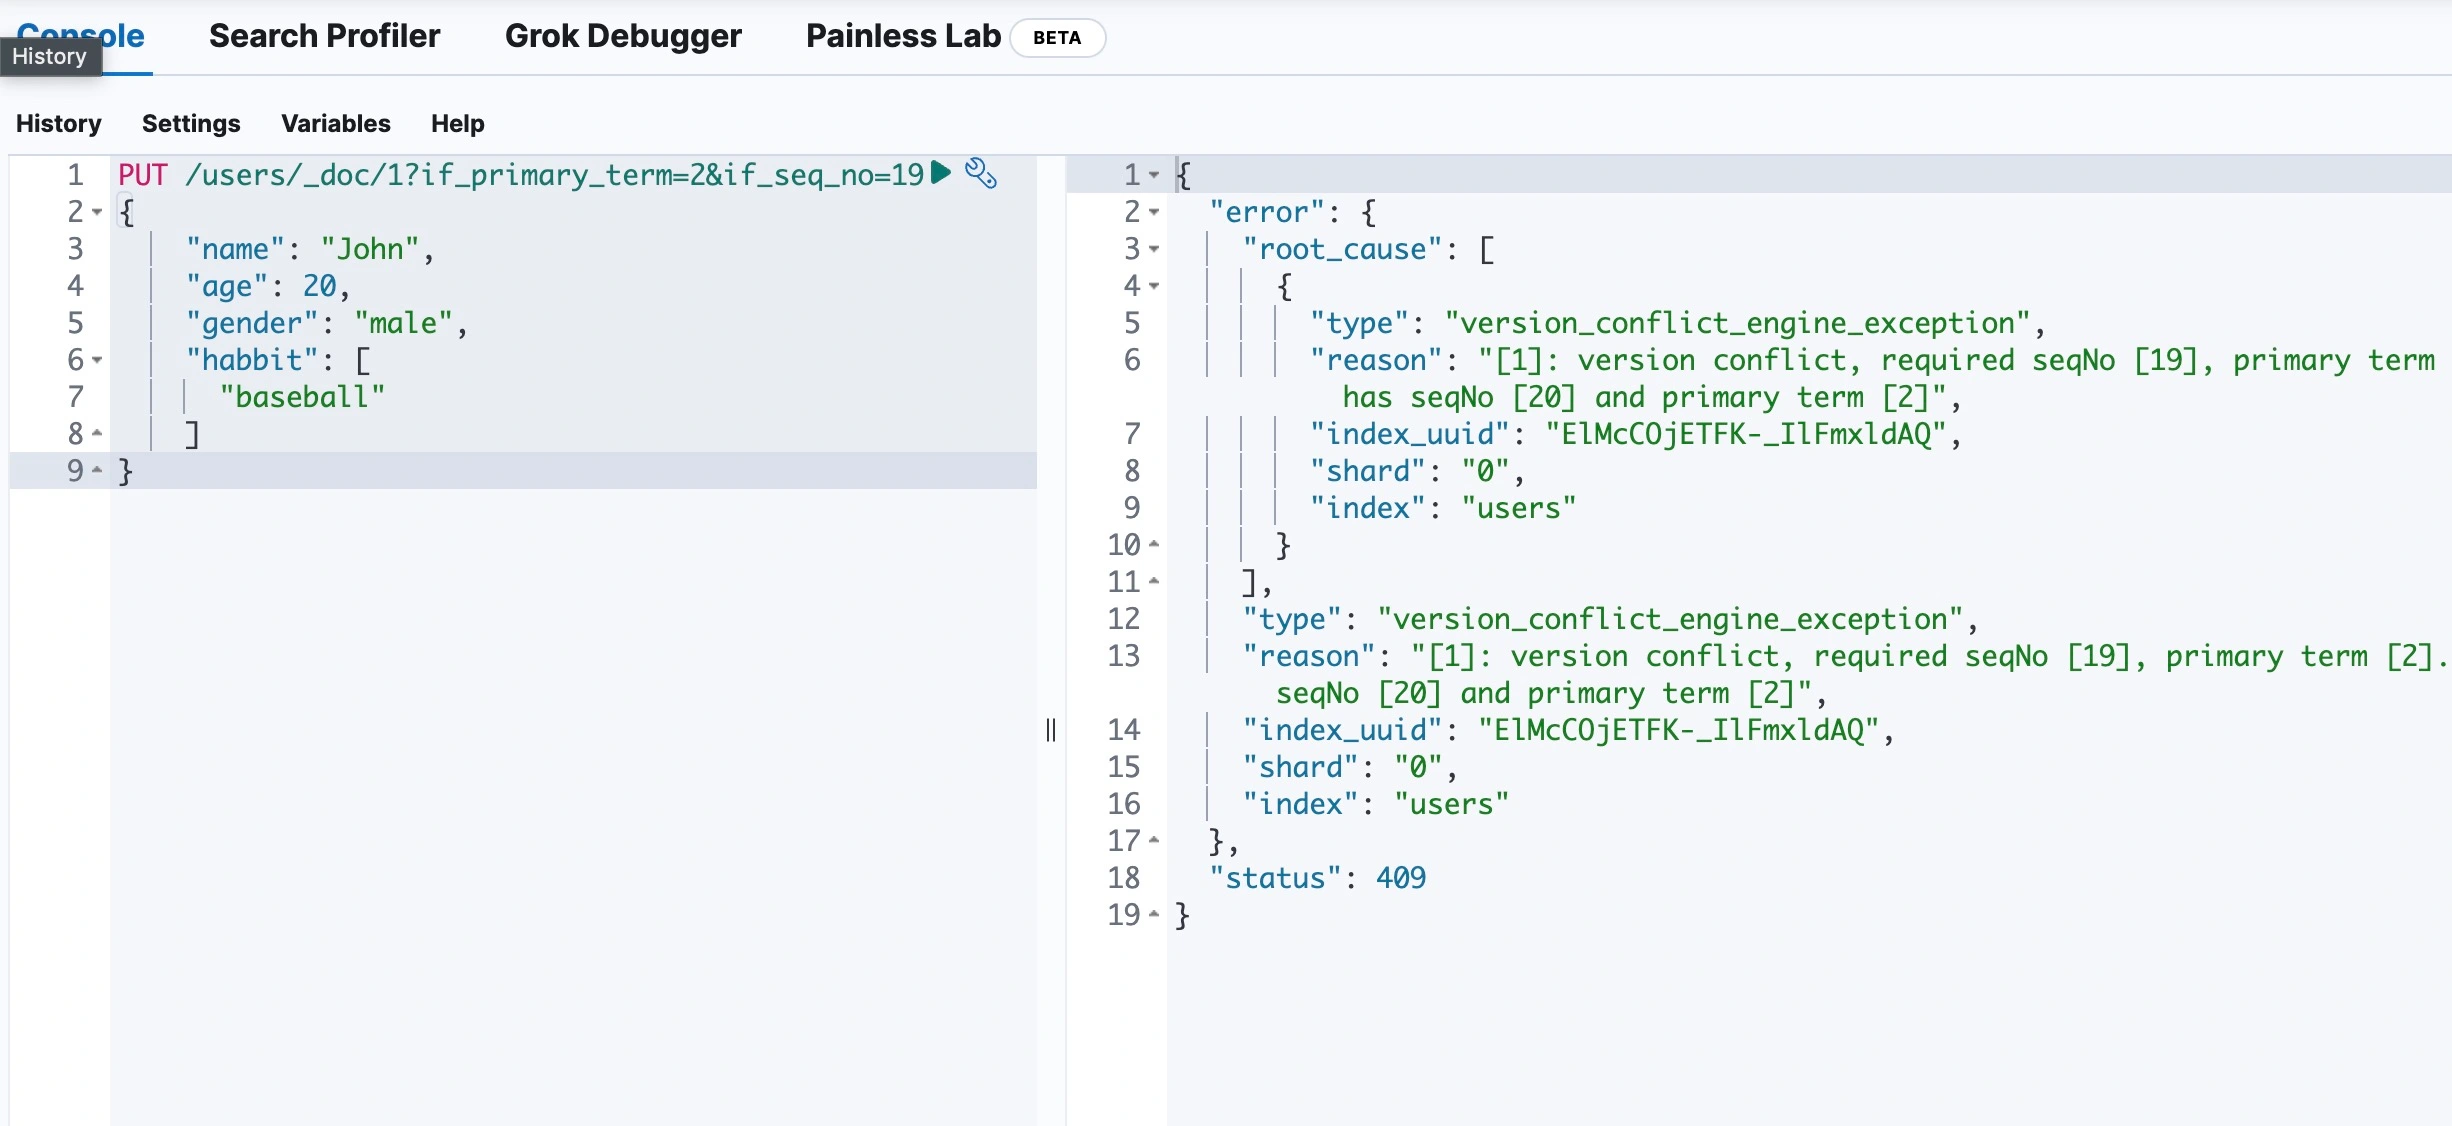Screen dimensions: 2452x1126
Task: Open the Painless Lab tab
Action: coord(902,36)
